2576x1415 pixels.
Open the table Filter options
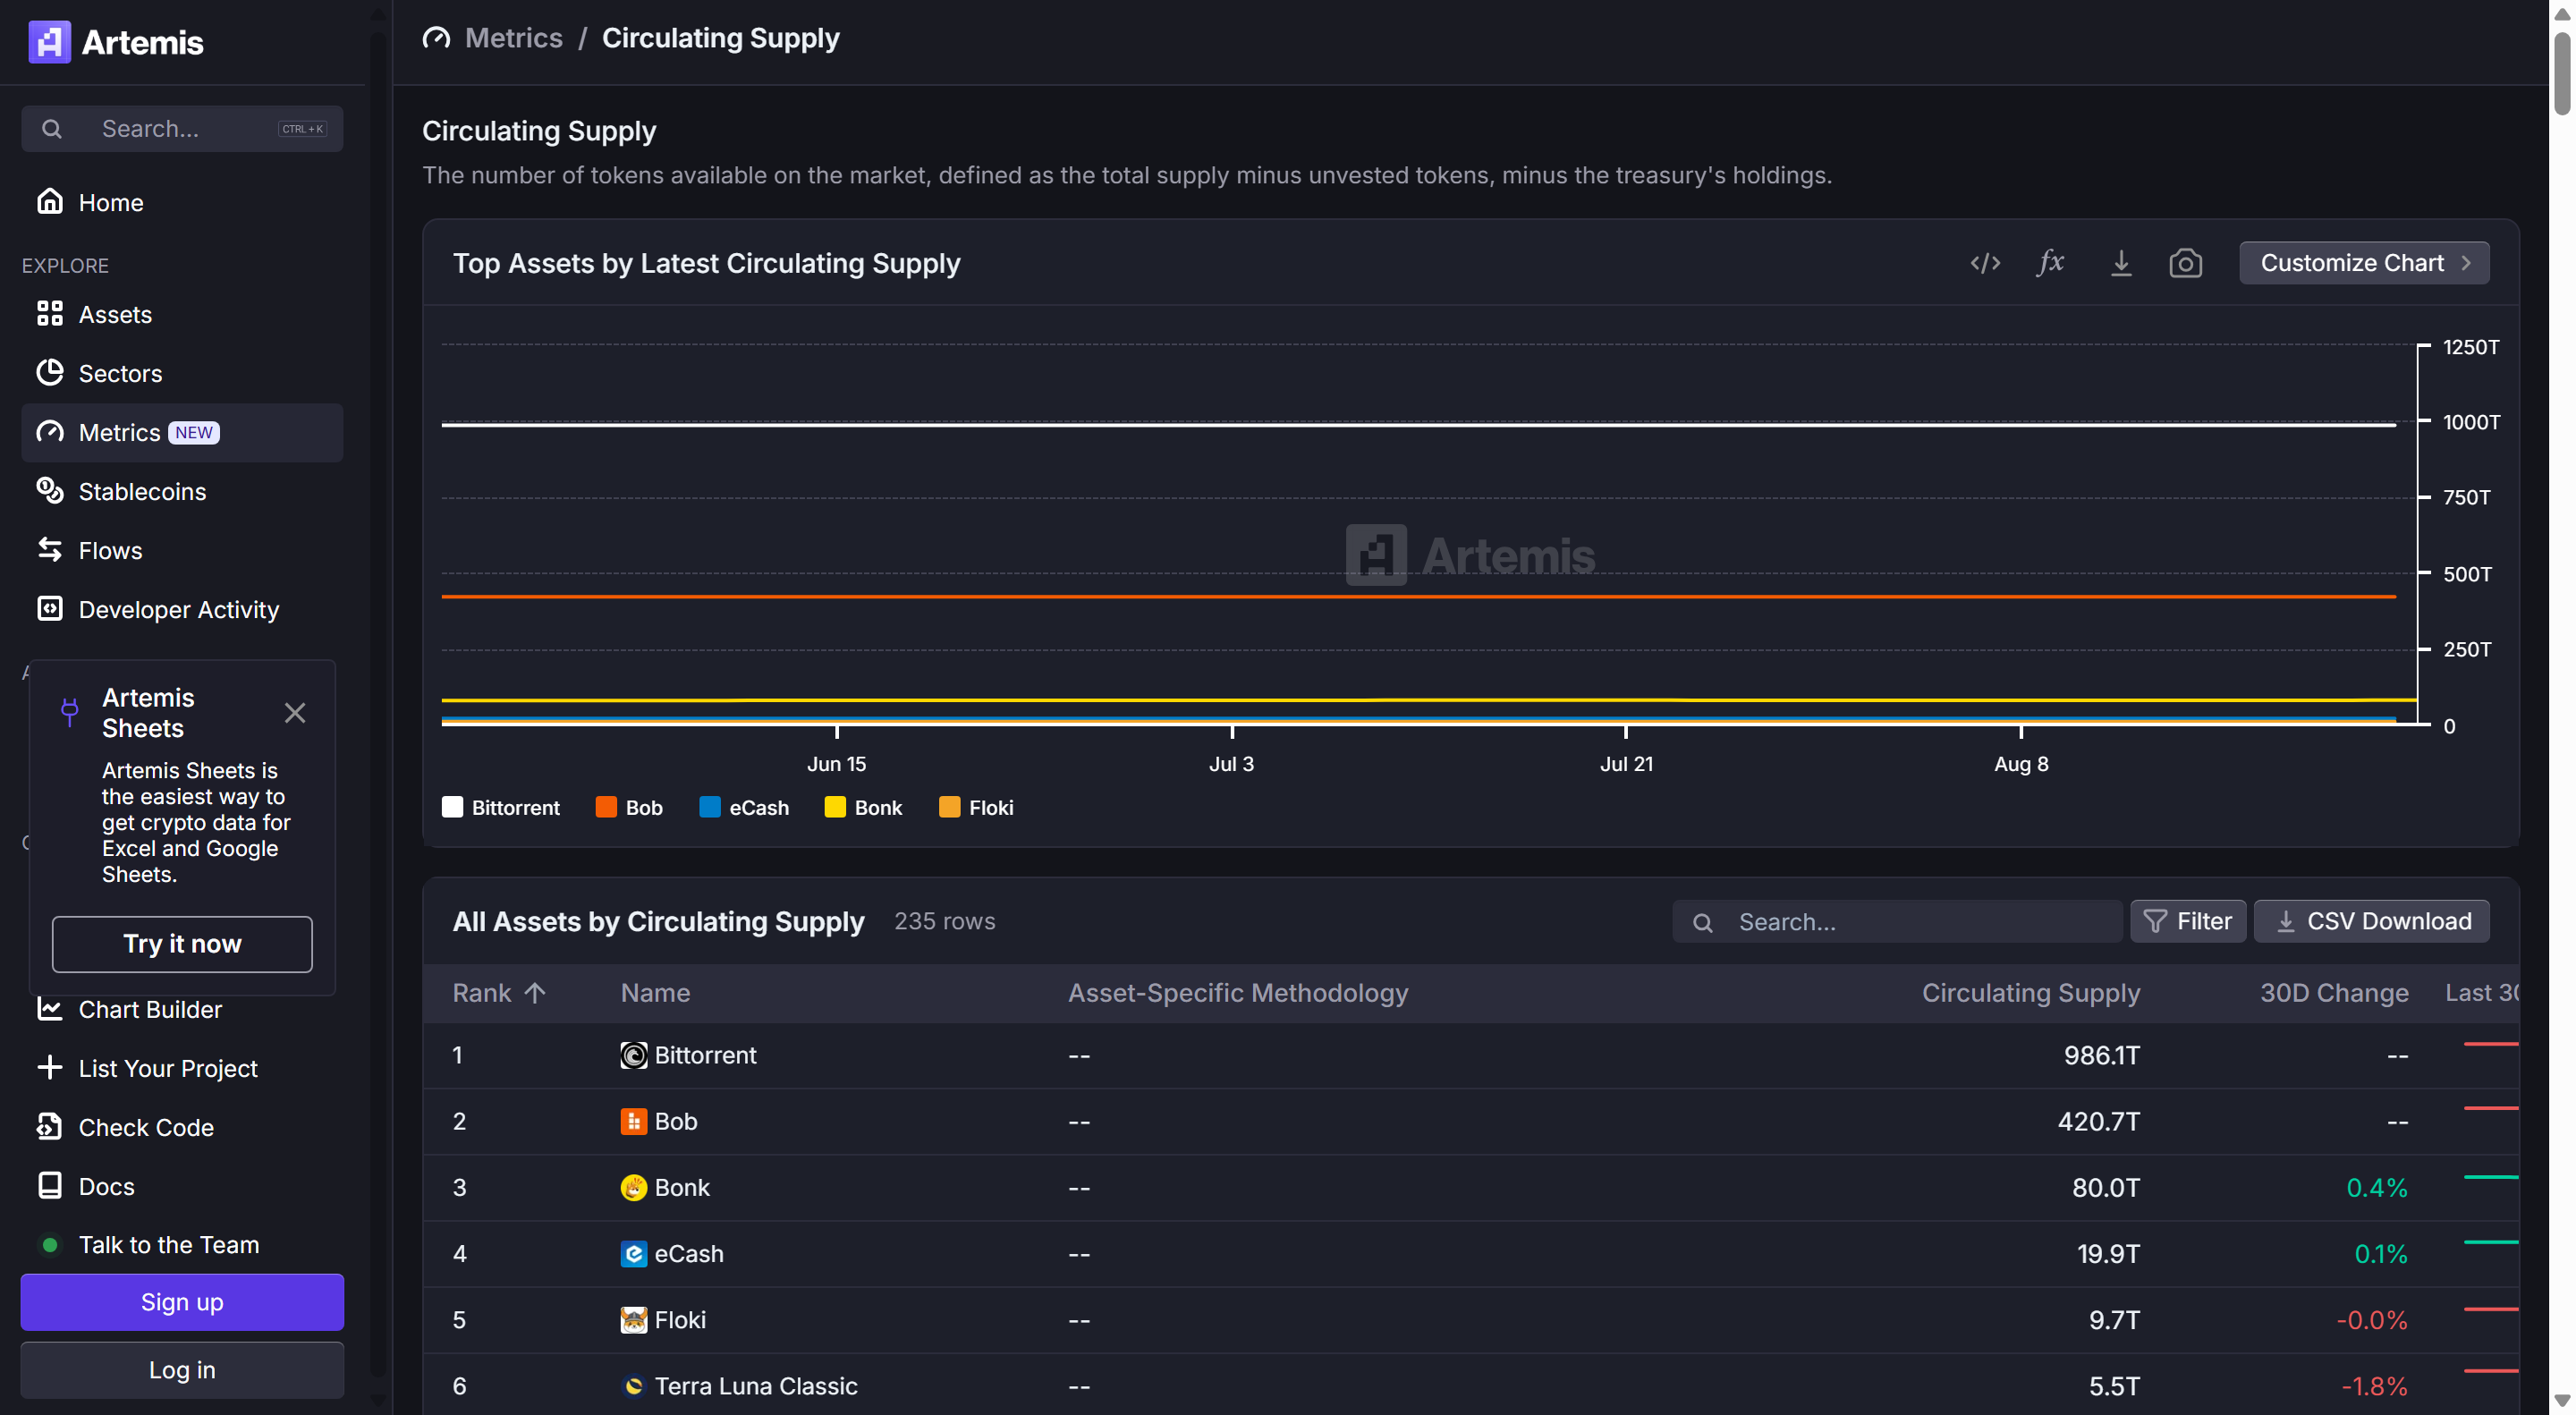click(x=2187, y=921)
